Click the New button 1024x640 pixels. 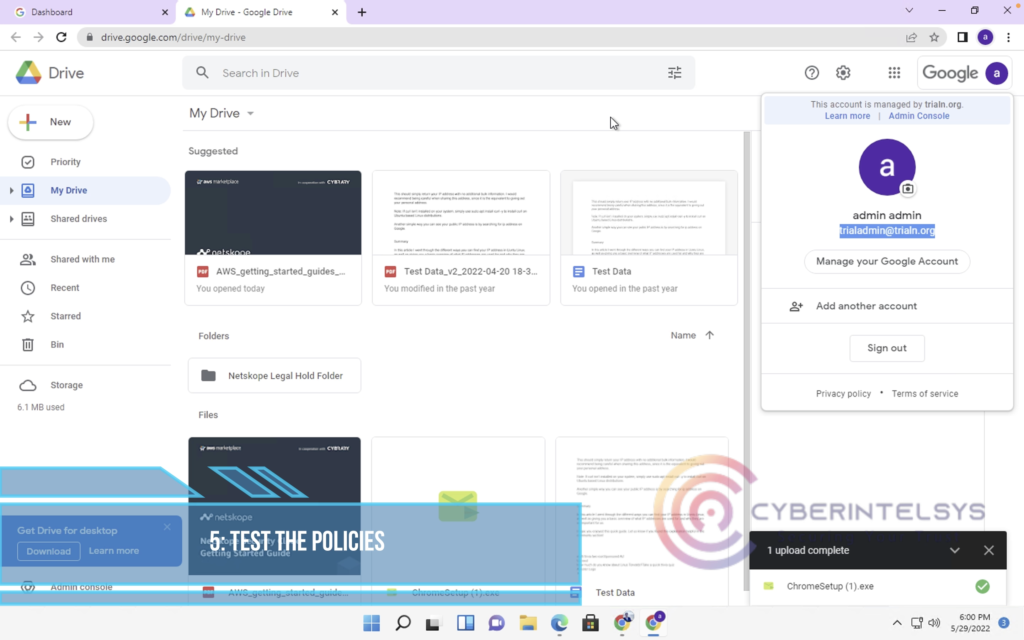(51, 122)
